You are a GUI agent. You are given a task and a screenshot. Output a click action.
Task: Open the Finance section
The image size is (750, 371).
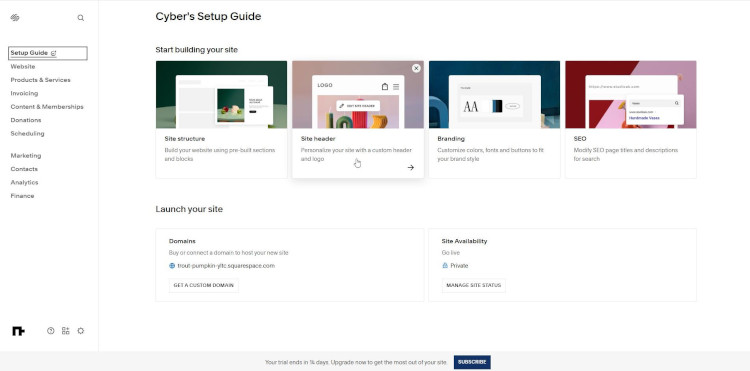click(22, 196)
